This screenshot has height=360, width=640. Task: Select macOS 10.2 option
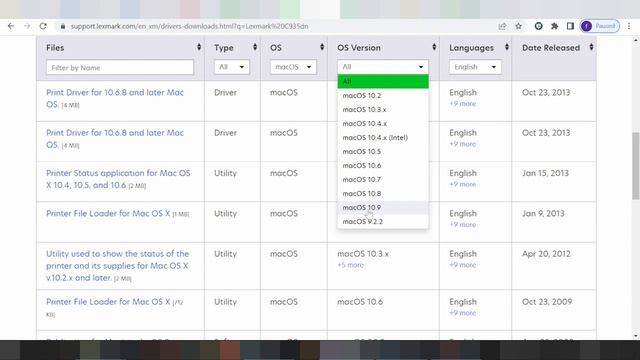coord(383,96)
